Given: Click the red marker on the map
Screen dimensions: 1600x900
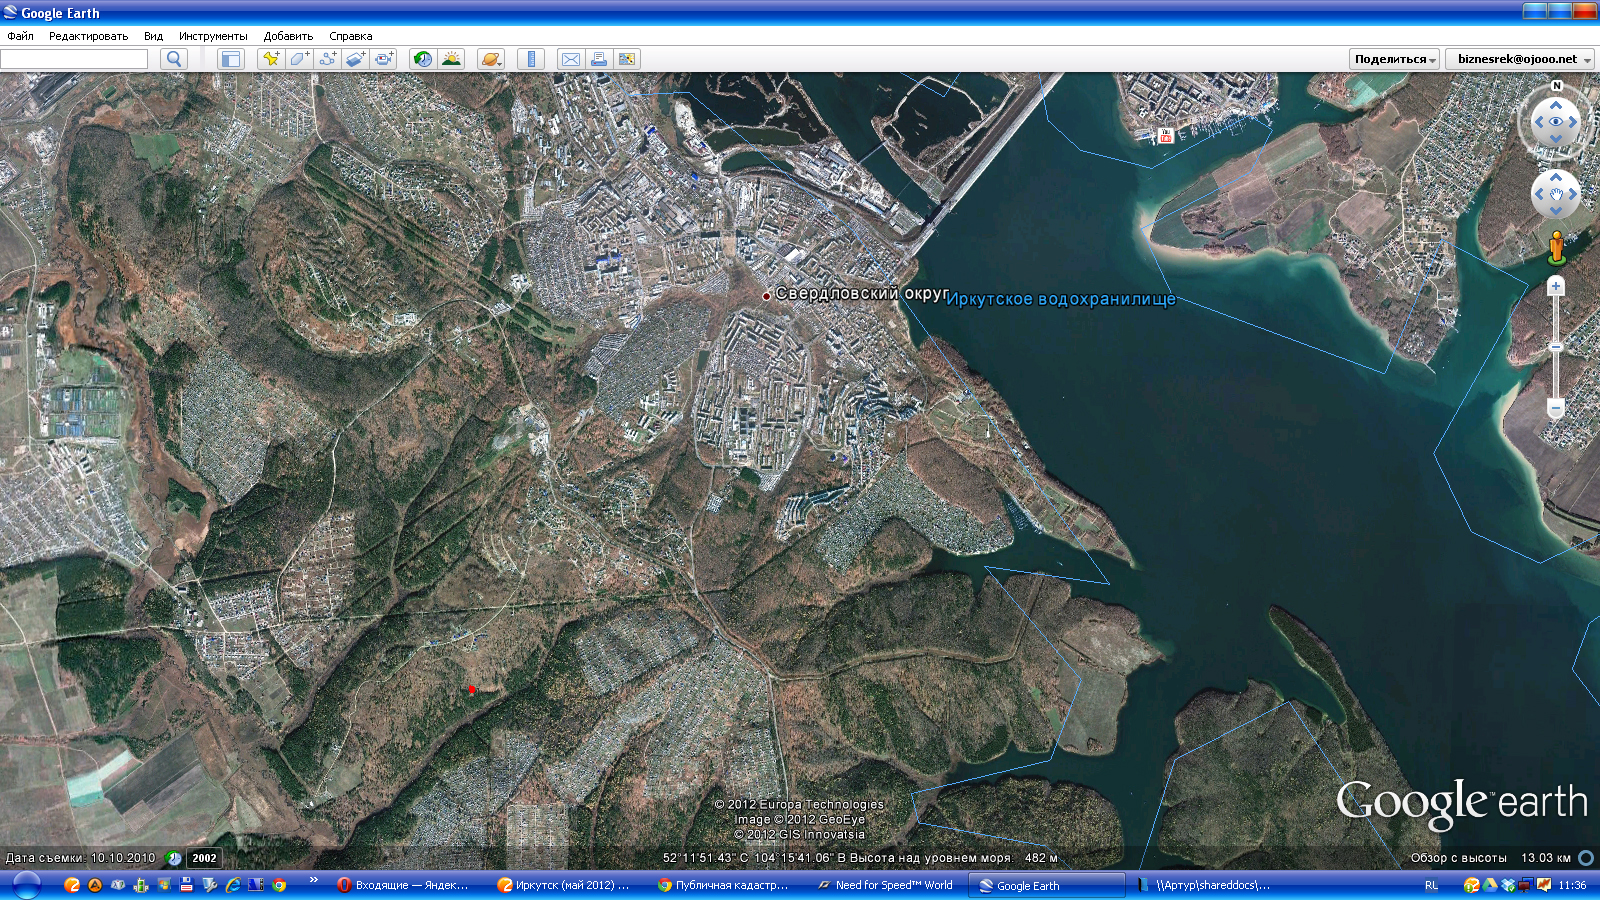Looking at the screenshot, I should 472,689.
